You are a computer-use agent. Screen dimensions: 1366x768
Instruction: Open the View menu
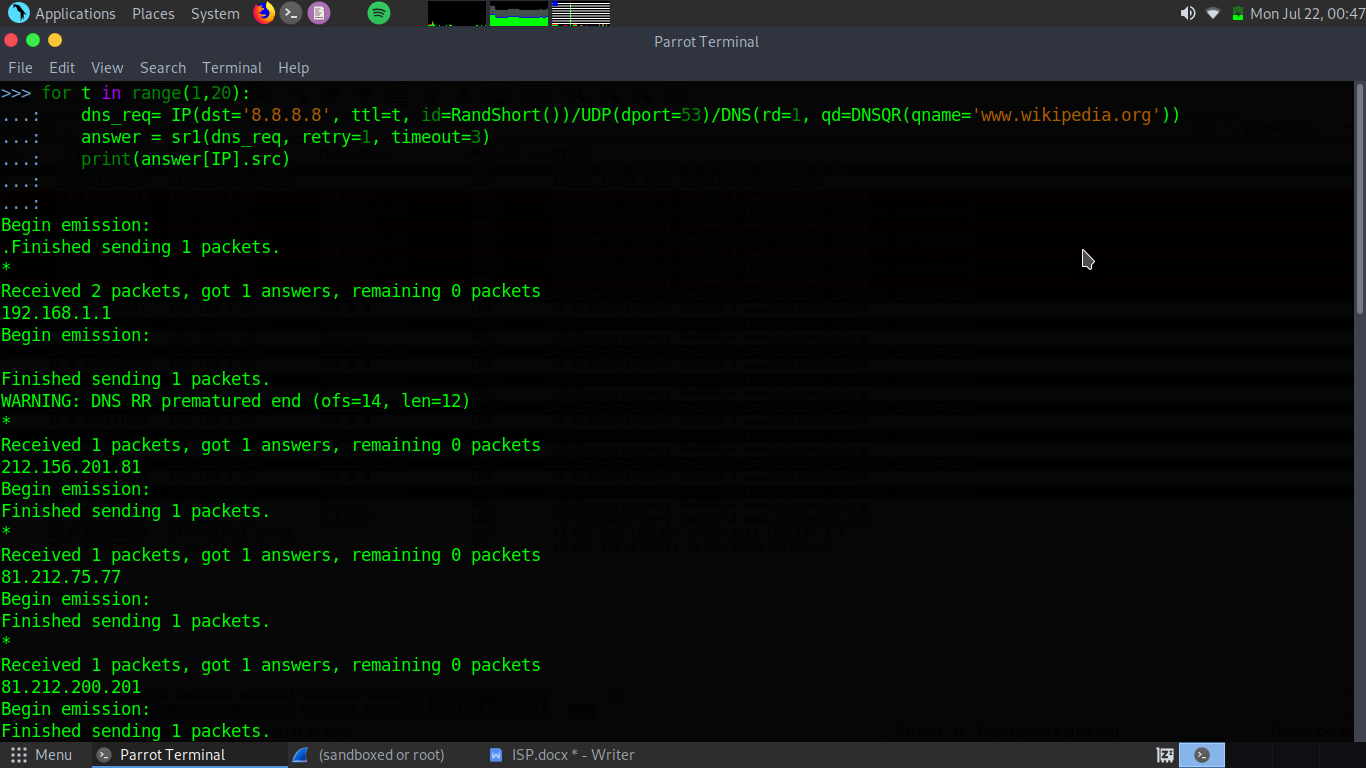pos(107,68)
